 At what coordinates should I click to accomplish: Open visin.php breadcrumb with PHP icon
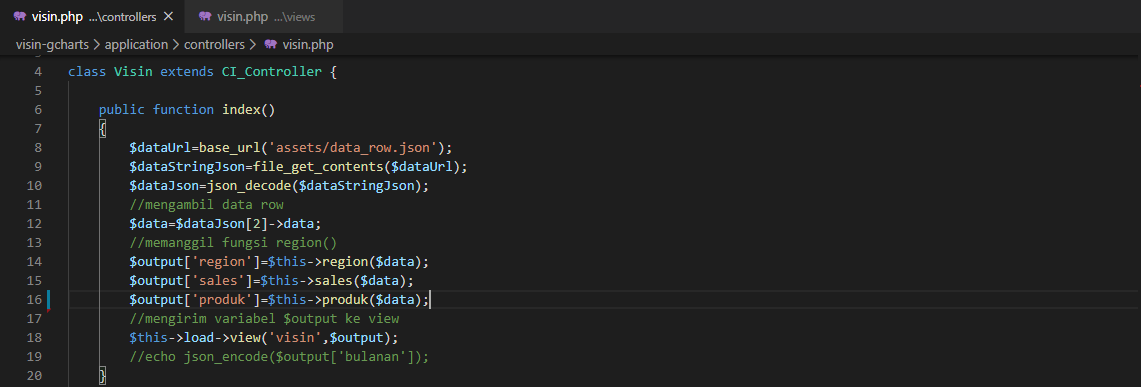coord(299,44)
